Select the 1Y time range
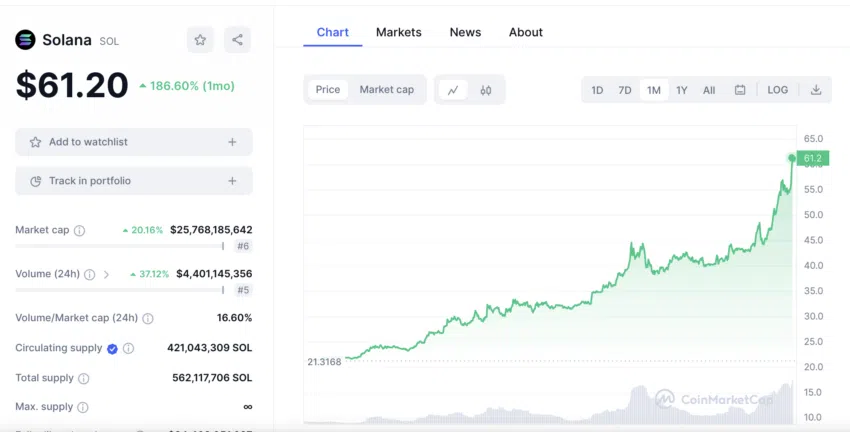Viewport: 850px width, 432px height. tap(682, 90)
